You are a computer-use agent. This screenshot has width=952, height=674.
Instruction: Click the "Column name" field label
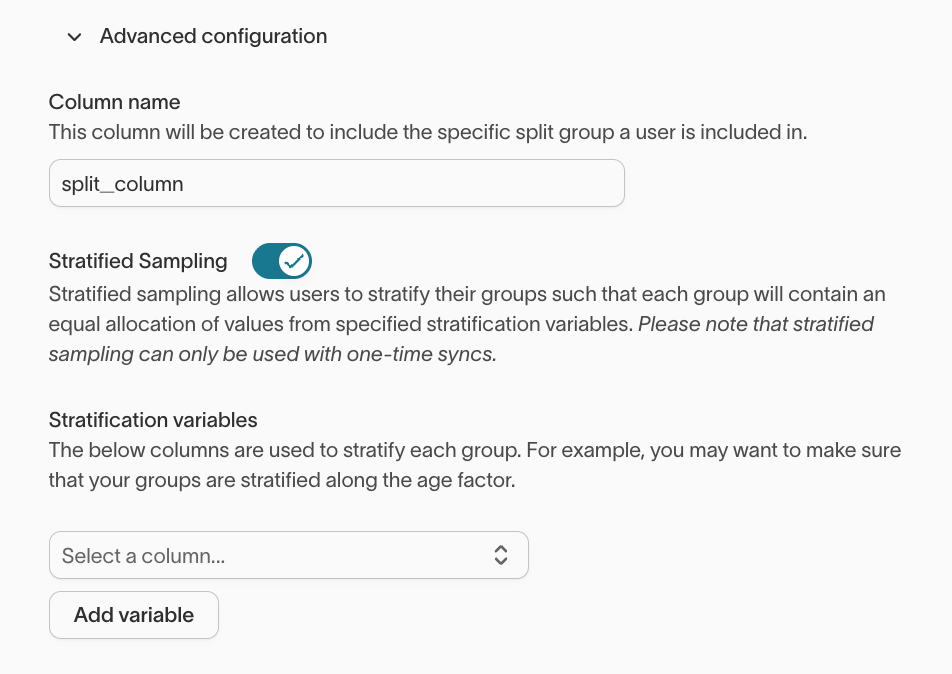(x=114, y=102)
